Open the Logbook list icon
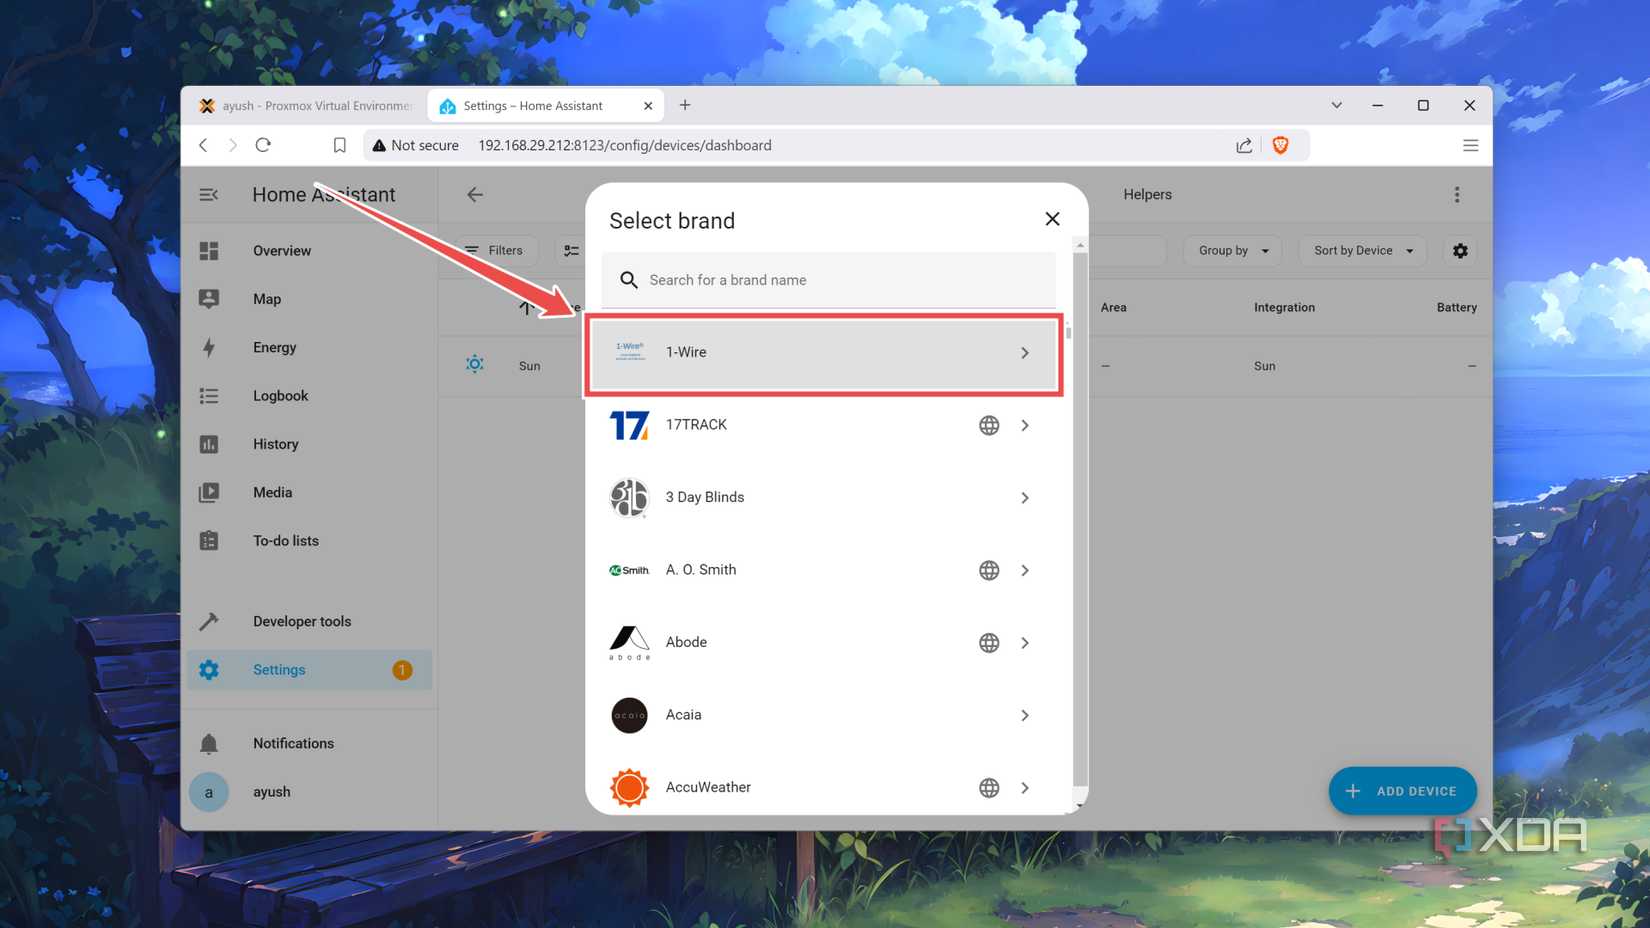Viewport: 1650px width, 928px height. pos(209,396)
